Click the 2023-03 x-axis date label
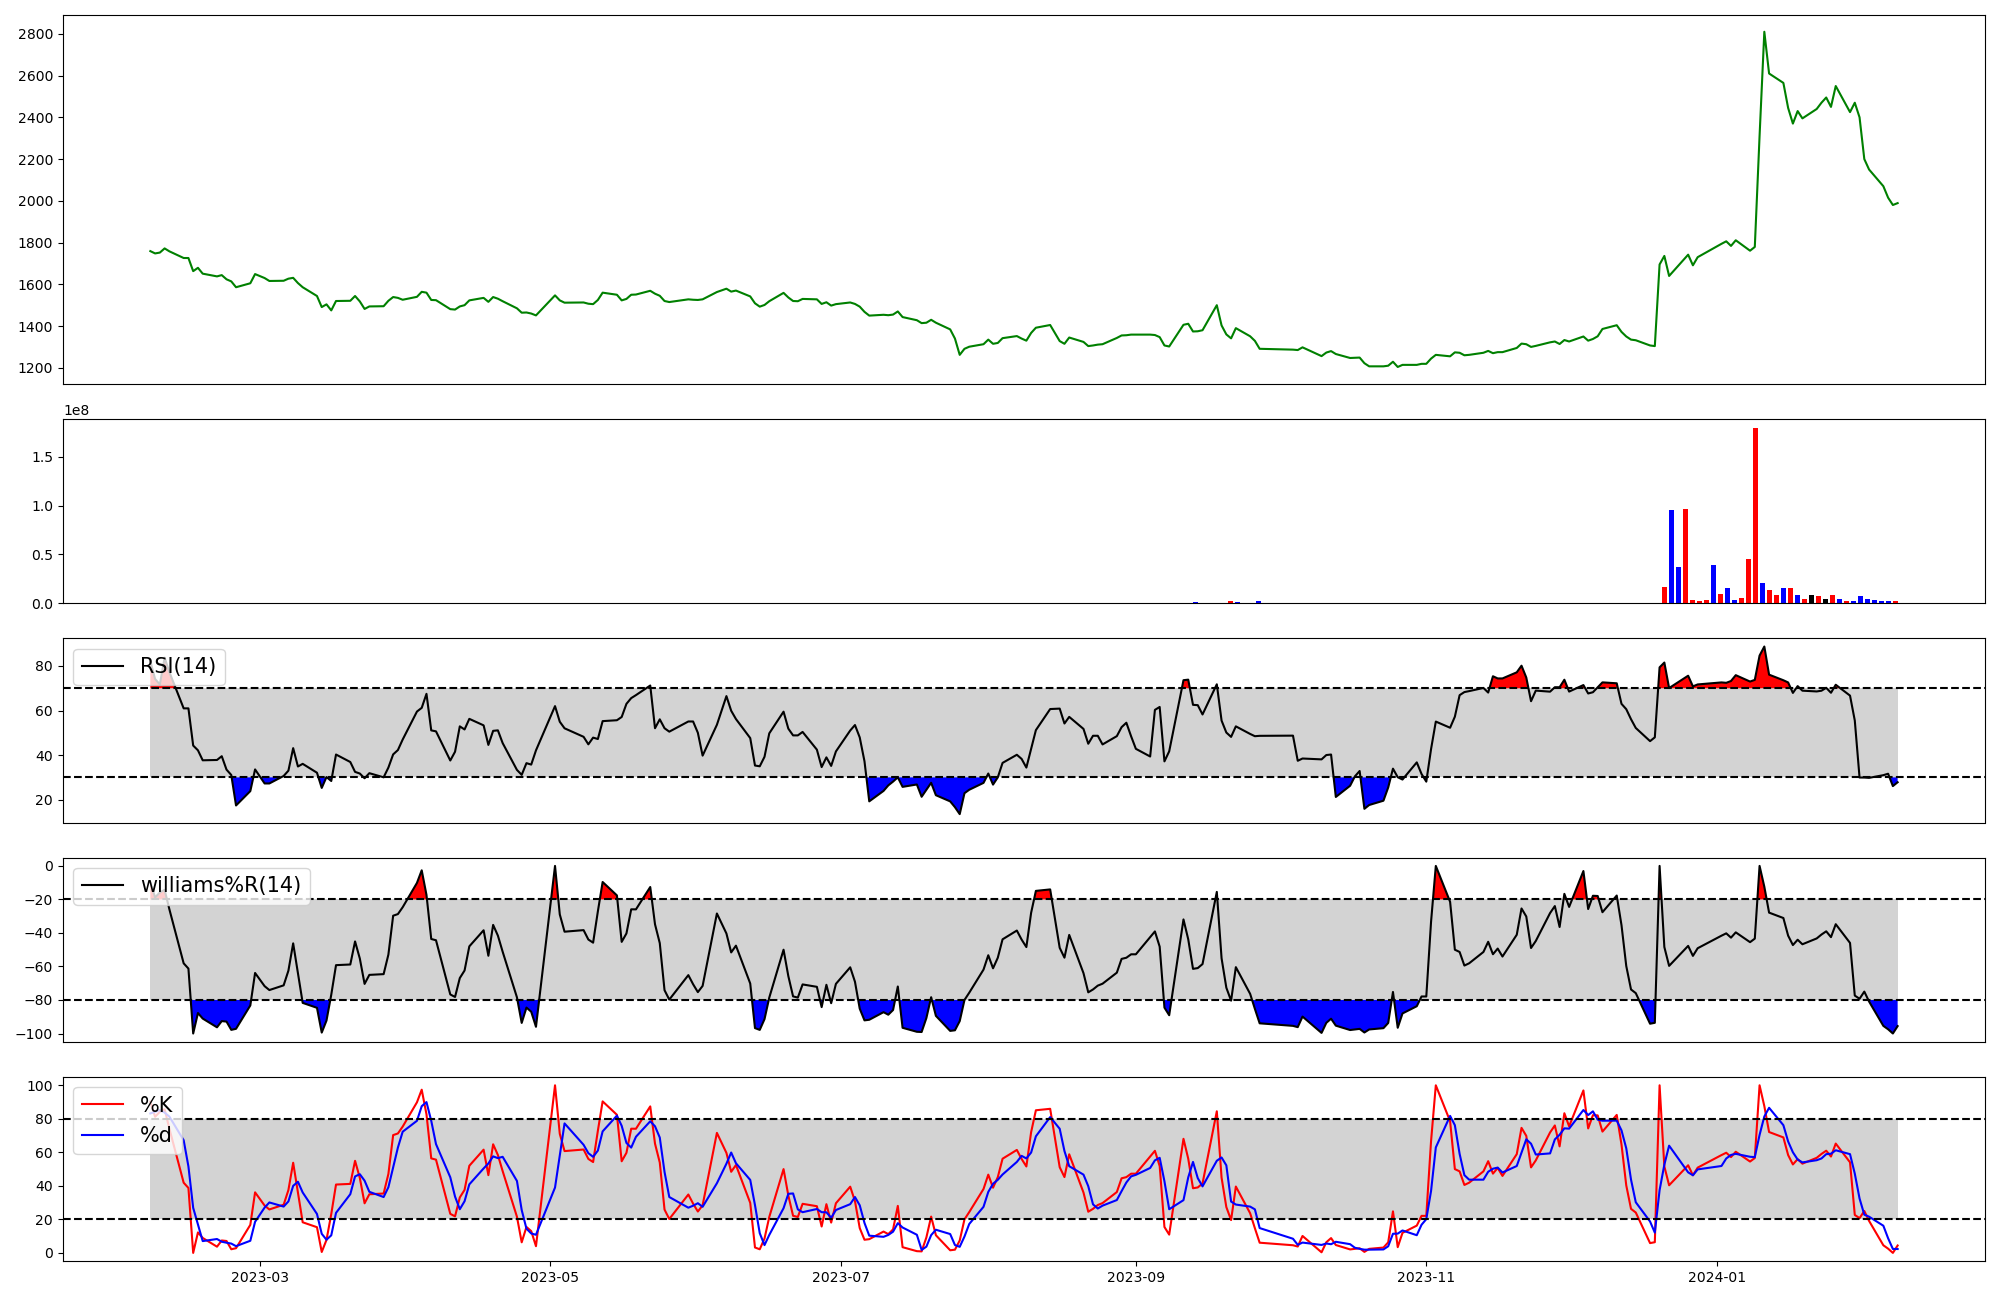 click(260, 1277)
